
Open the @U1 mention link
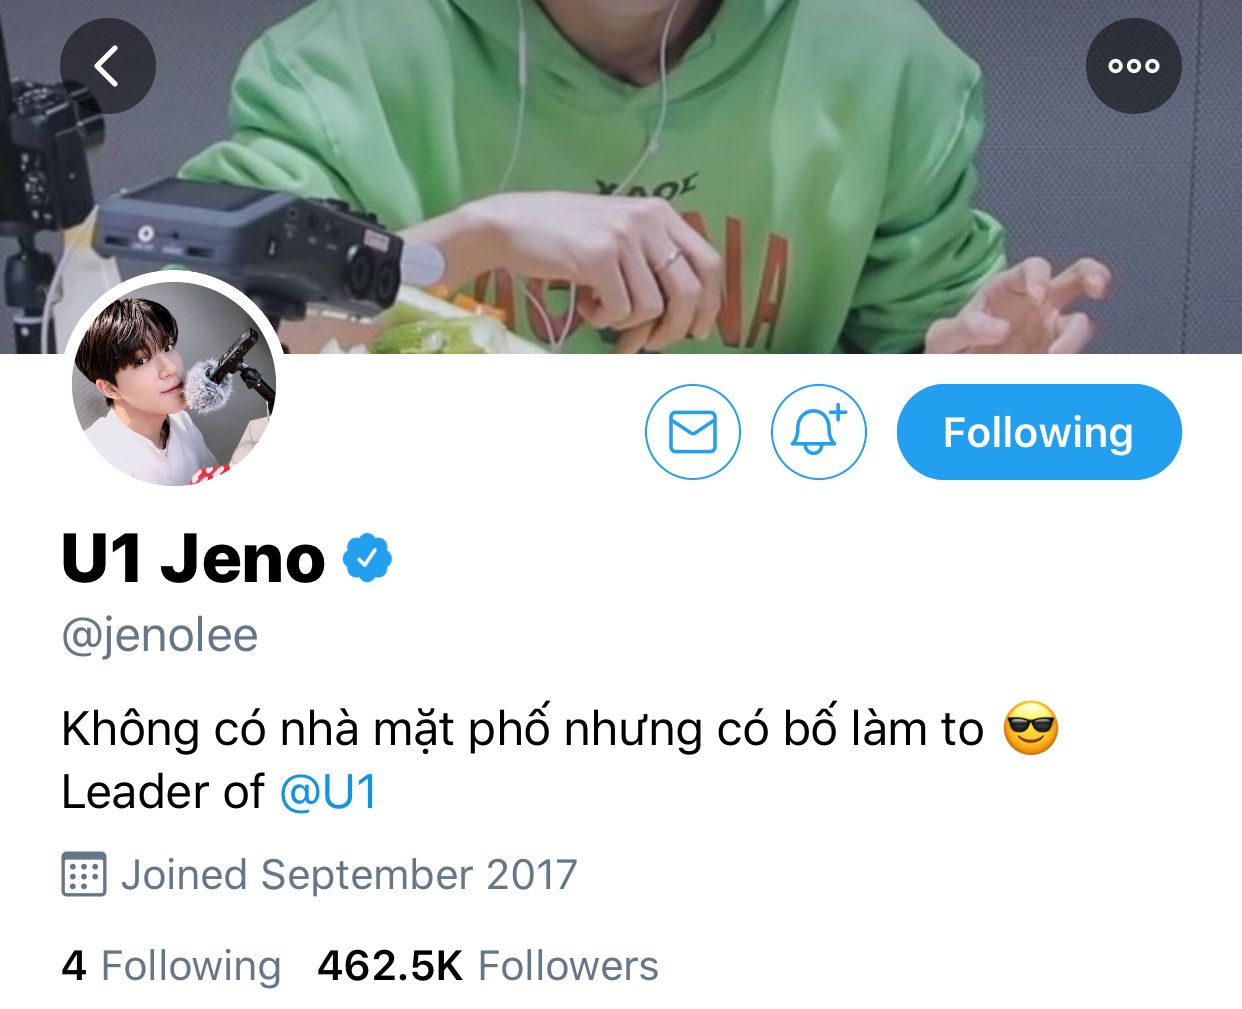pos(328,792)
